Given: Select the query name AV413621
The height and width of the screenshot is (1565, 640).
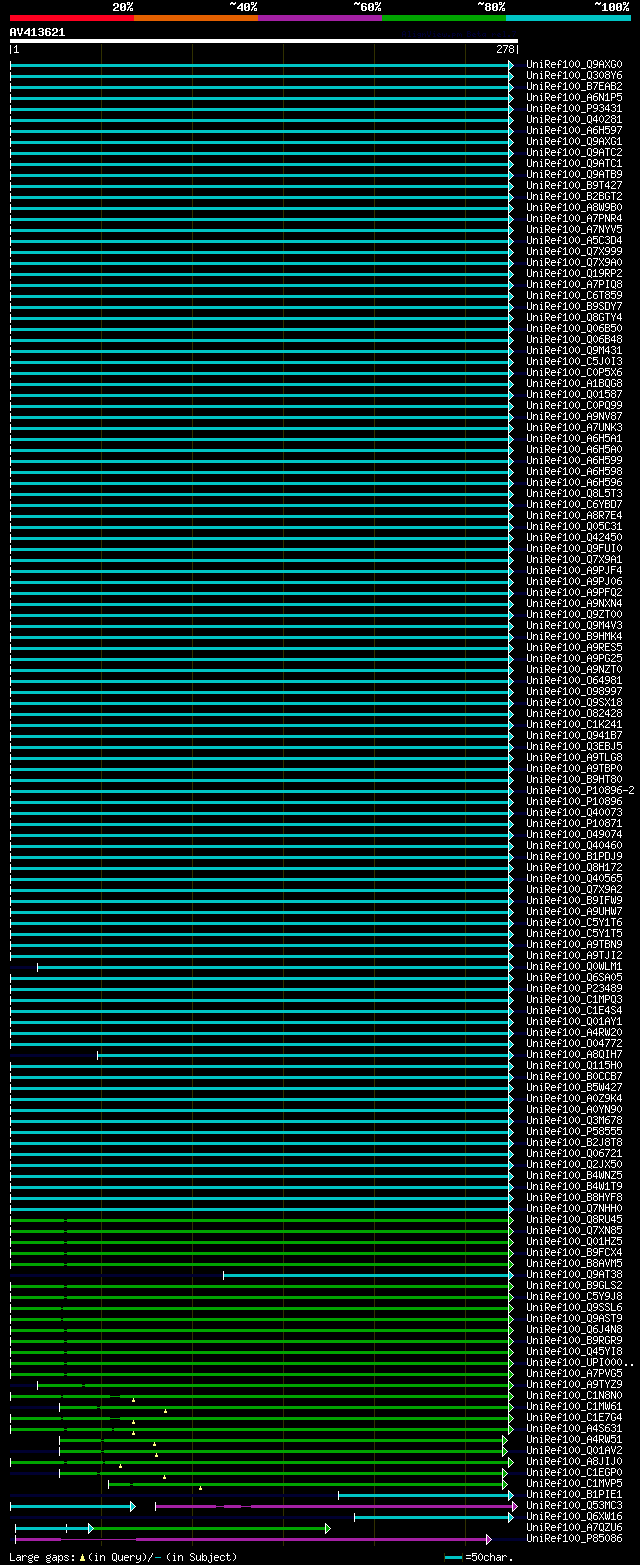Looking at the screenshot, I should 37,32.
